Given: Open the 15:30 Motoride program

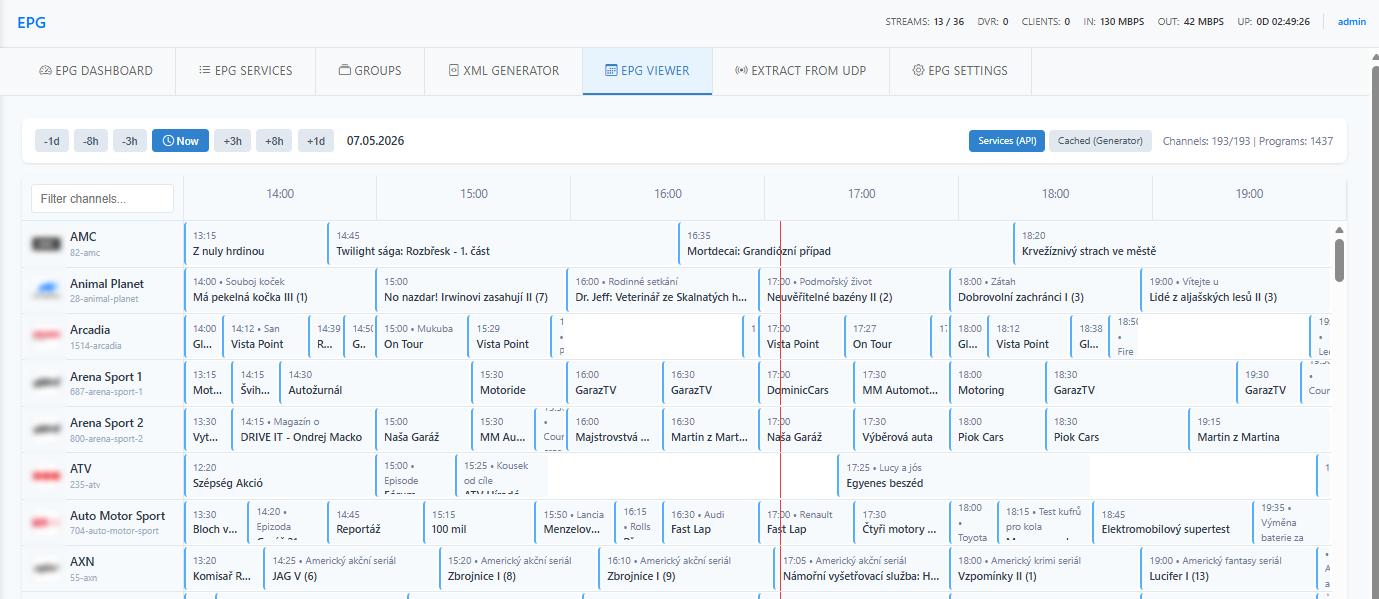Looking at the screenshot, I should [x=518, y=383].
